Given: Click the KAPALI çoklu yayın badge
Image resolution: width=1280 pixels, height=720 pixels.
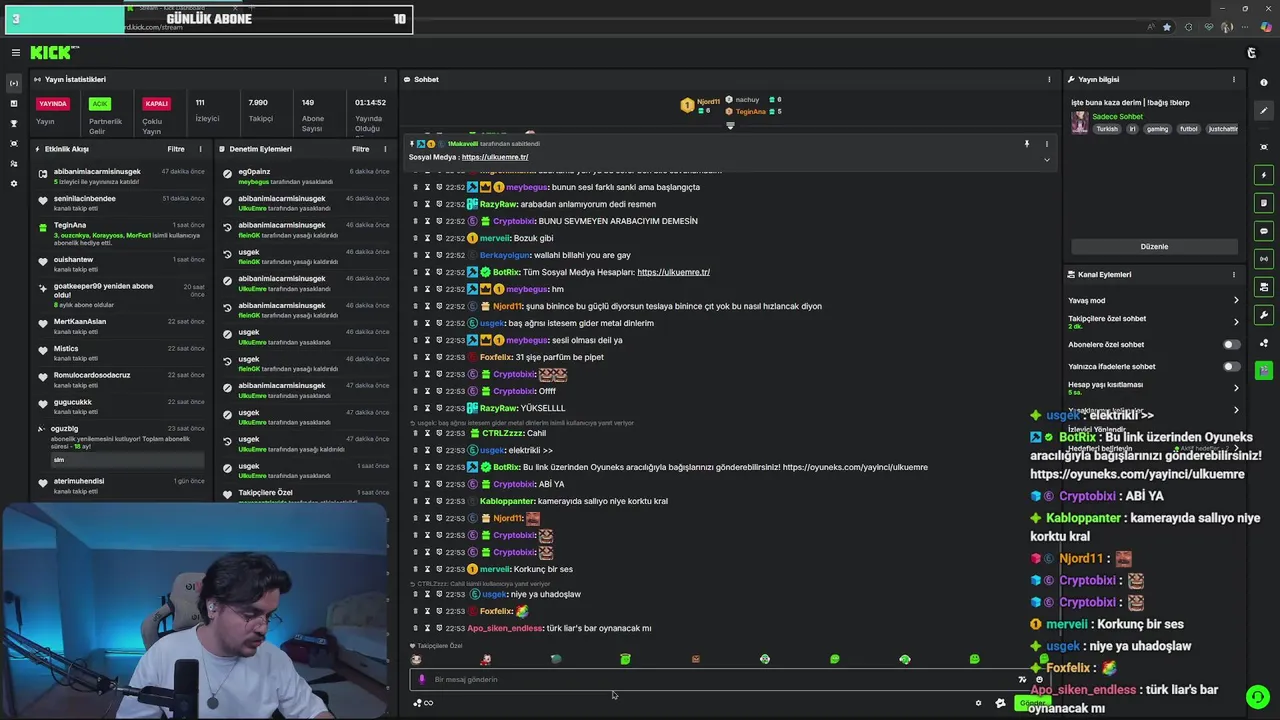Looking at the screenshot, I should tap(156, 103).
